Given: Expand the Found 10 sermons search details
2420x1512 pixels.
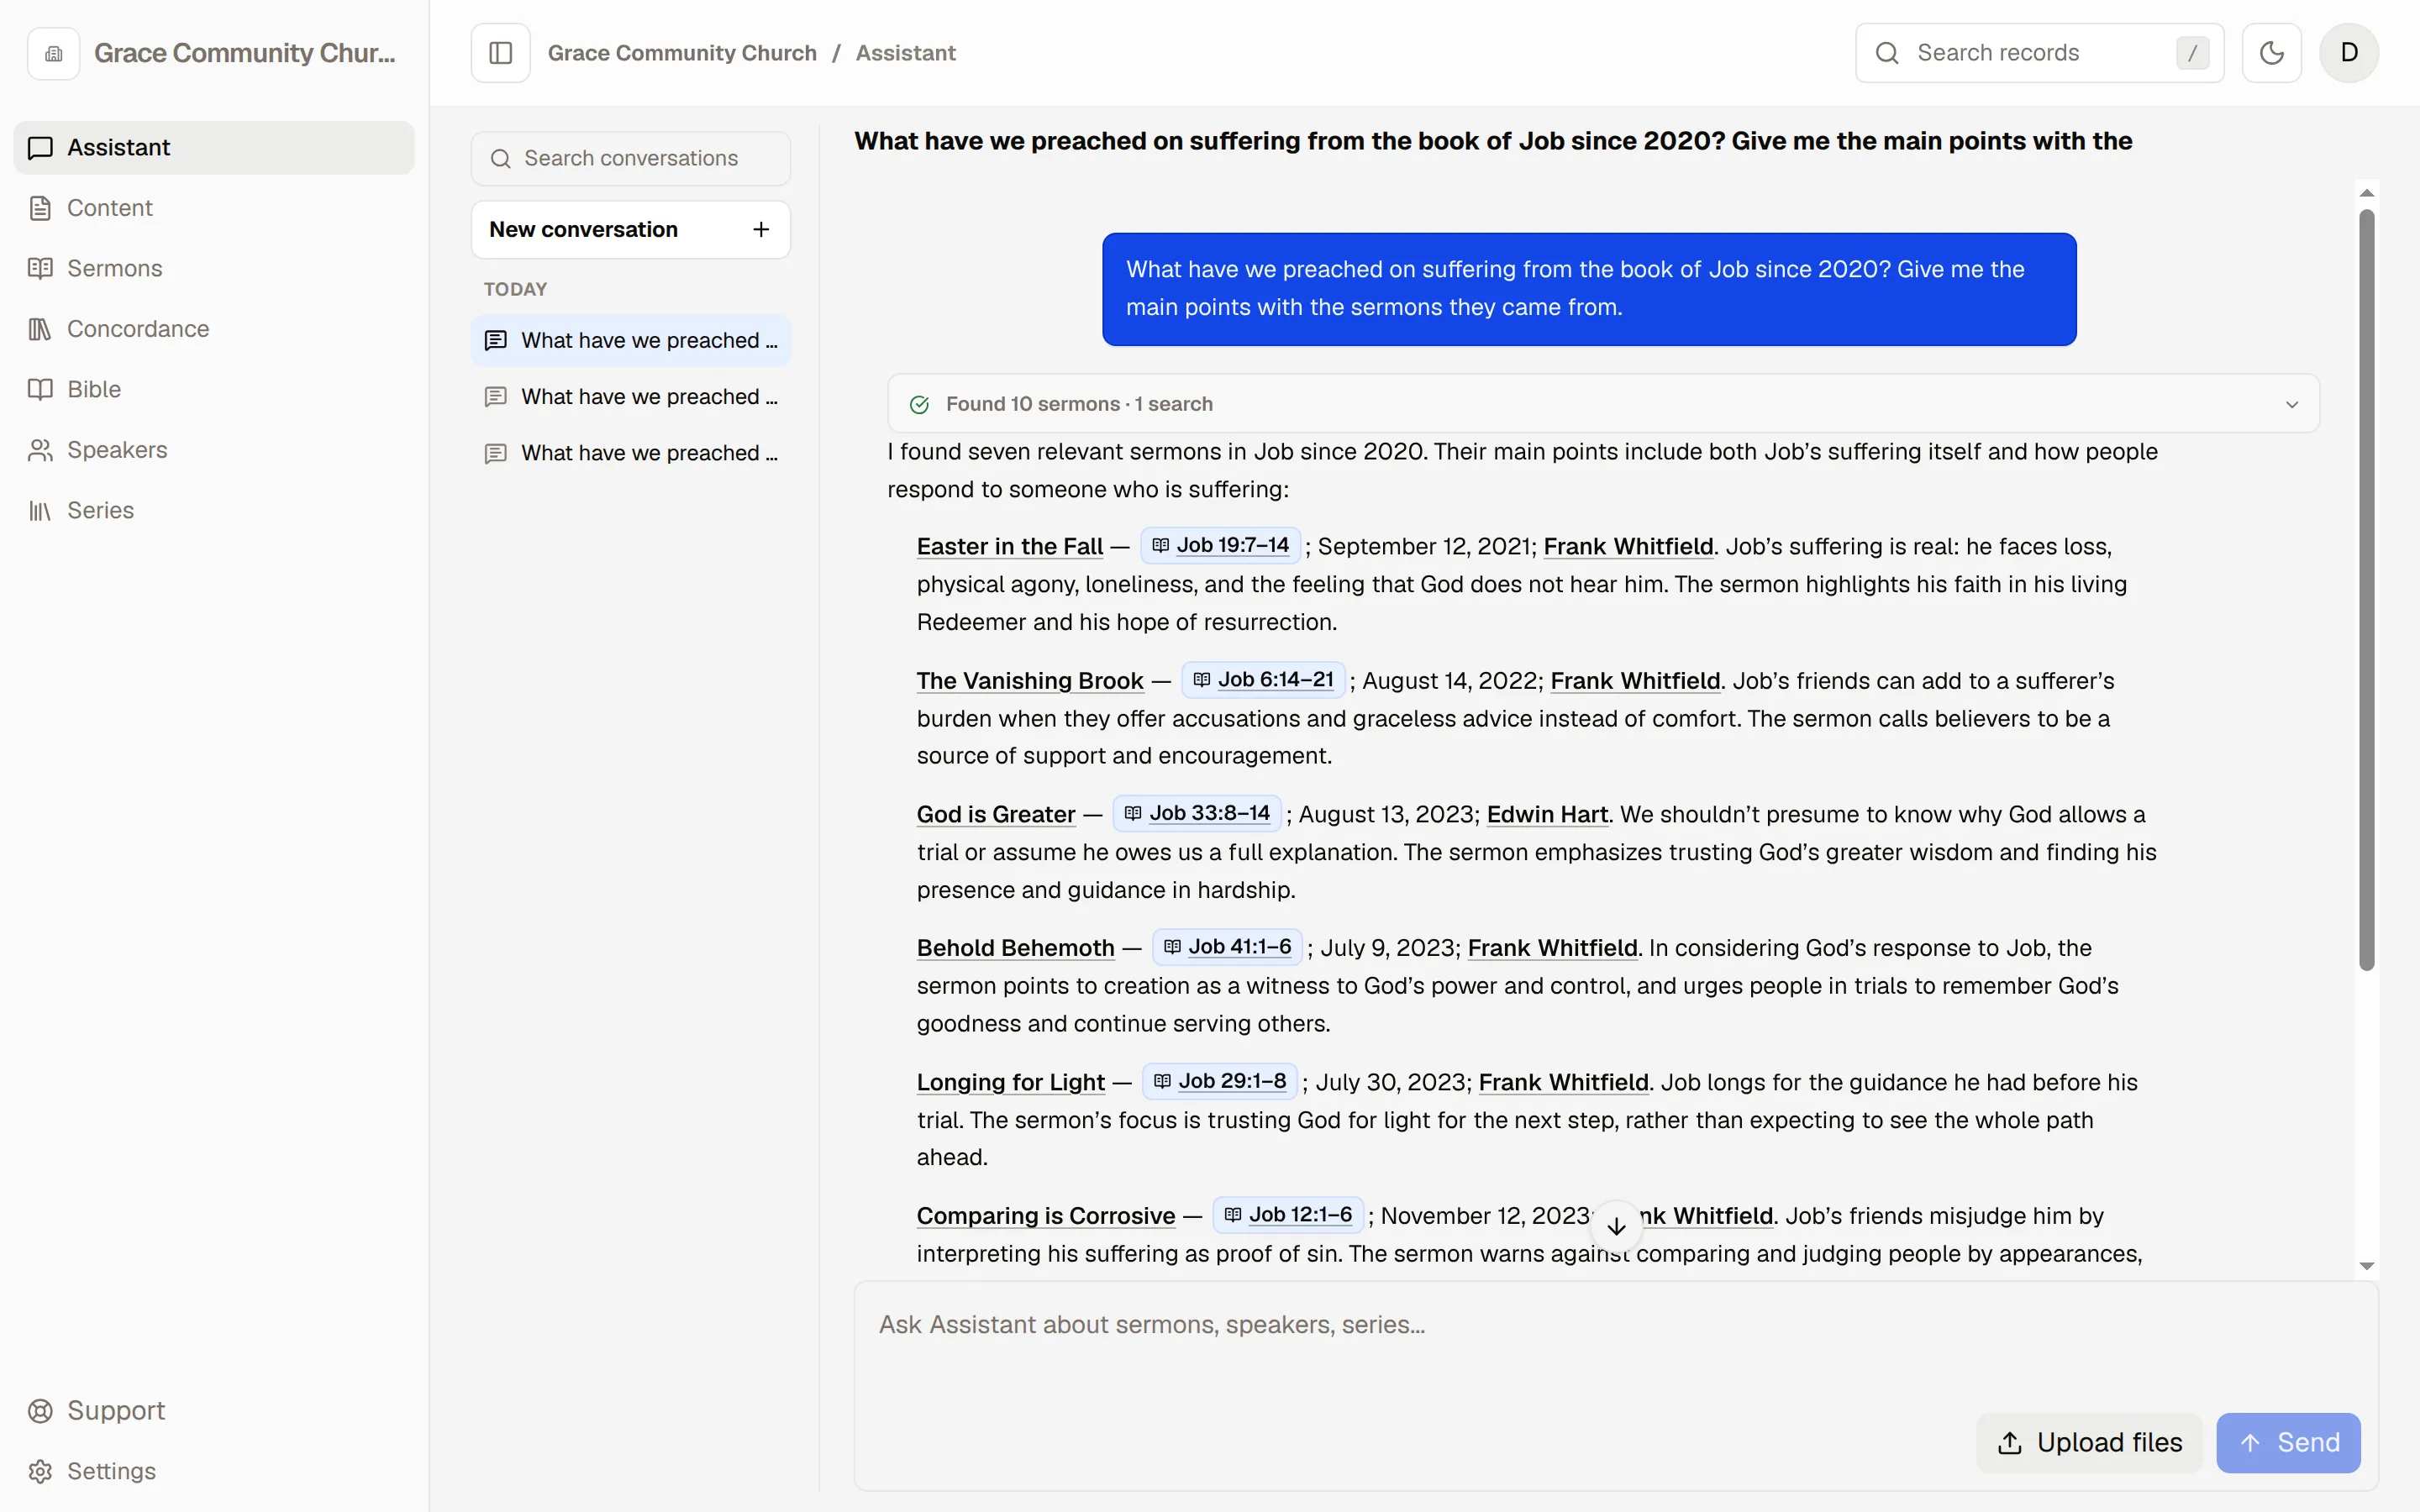Looking at the screenshot, I should click(x=1603, y=404).
